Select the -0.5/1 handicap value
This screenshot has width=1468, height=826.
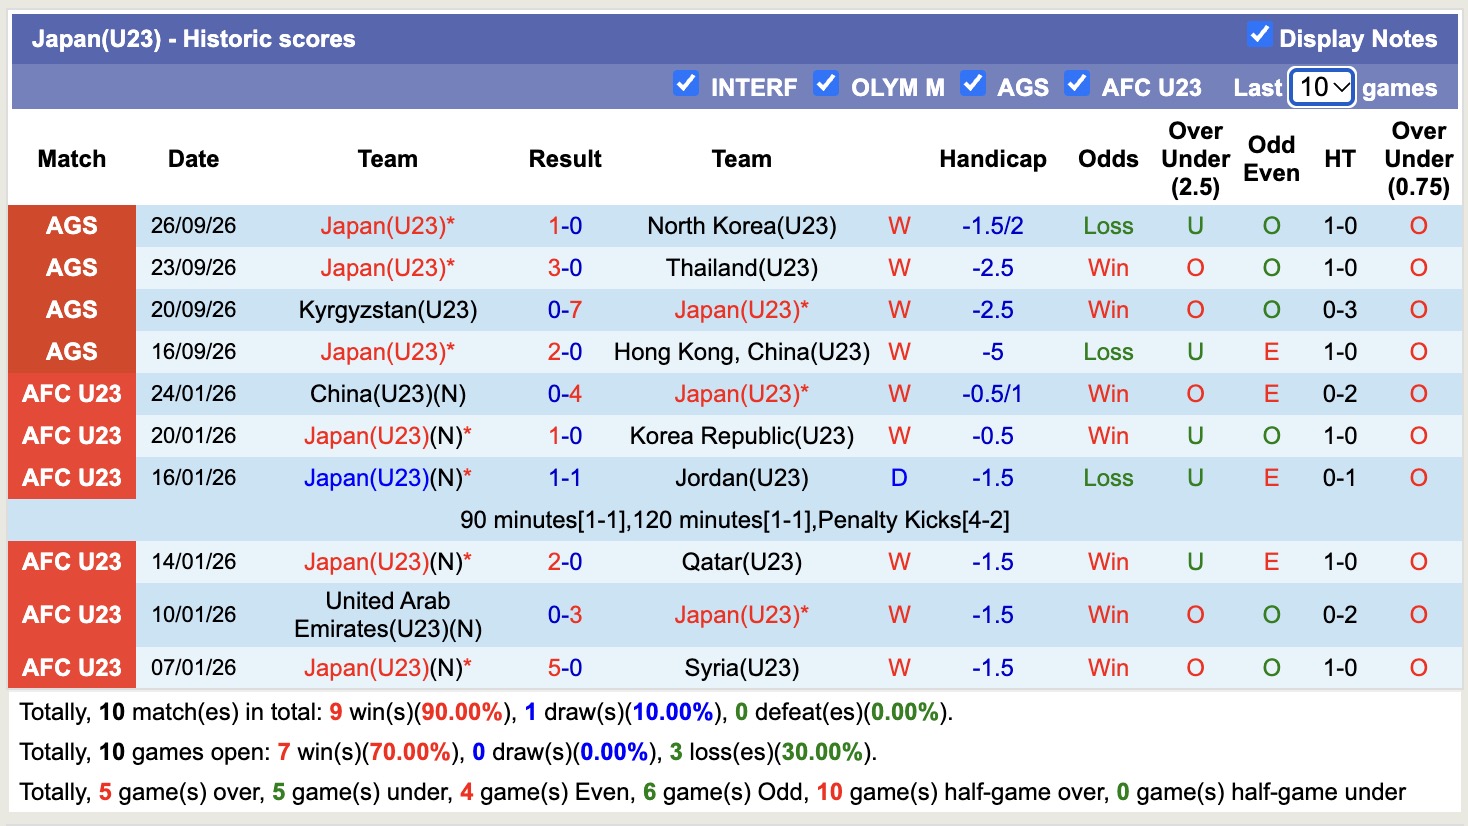pyautogui.click(x=993, y=394)
